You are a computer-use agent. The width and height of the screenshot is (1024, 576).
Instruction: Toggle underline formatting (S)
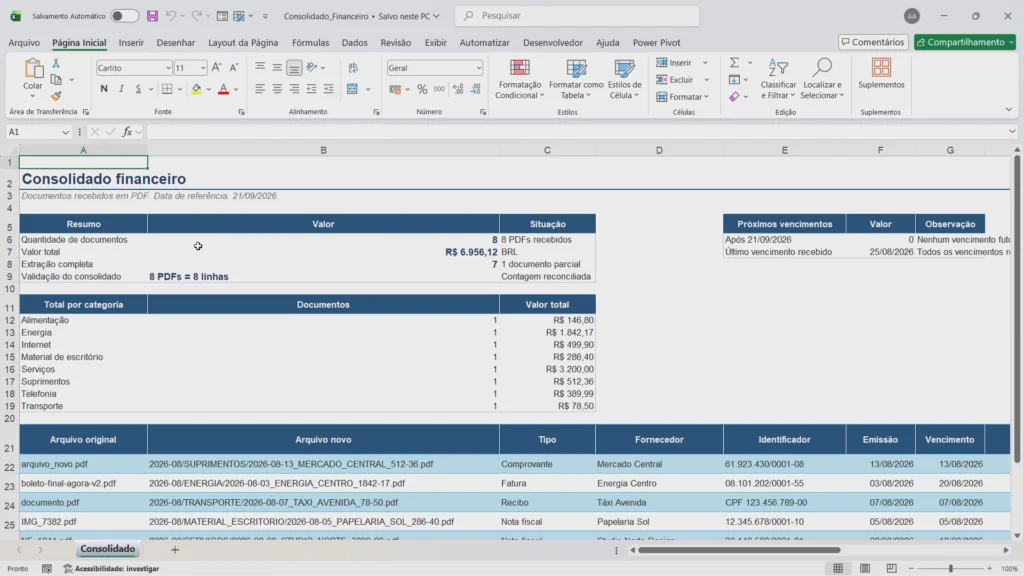coord(138,89)
